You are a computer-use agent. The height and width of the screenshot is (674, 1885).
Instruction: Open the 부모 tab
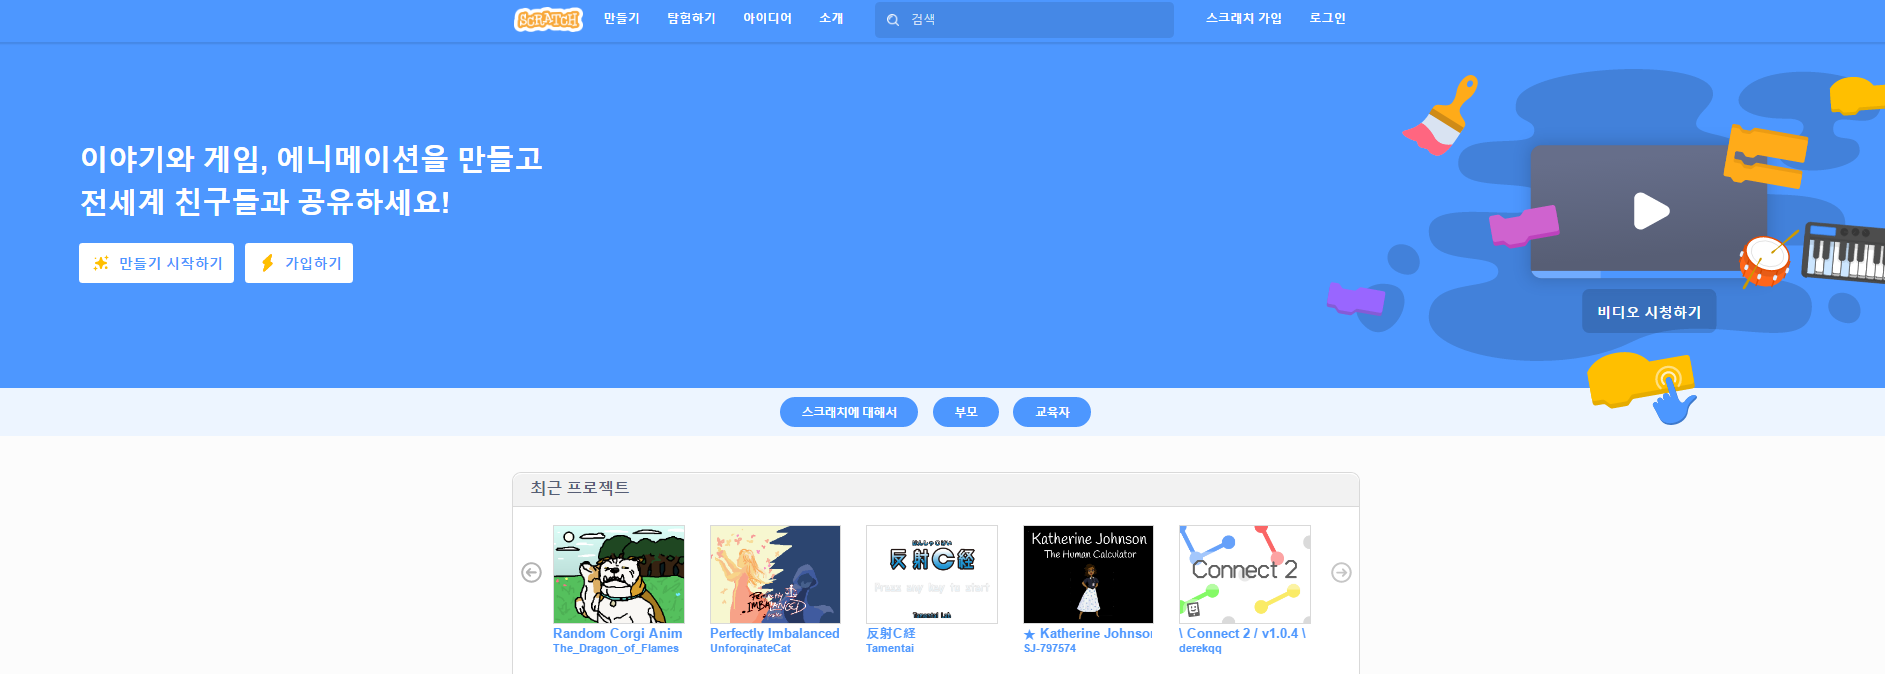pos(966,412)
